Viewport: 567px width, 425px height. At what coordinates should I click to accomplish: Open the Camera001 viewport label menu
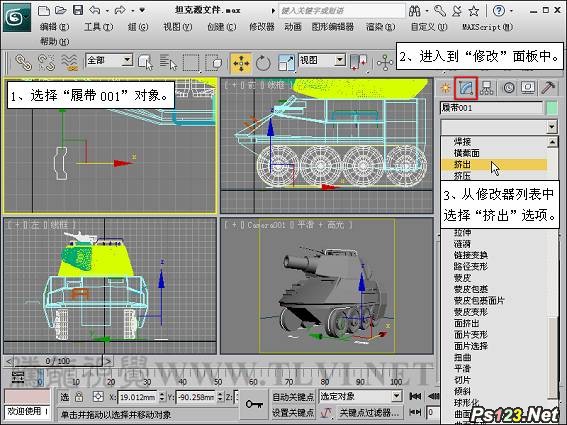[x=266, y=225]
